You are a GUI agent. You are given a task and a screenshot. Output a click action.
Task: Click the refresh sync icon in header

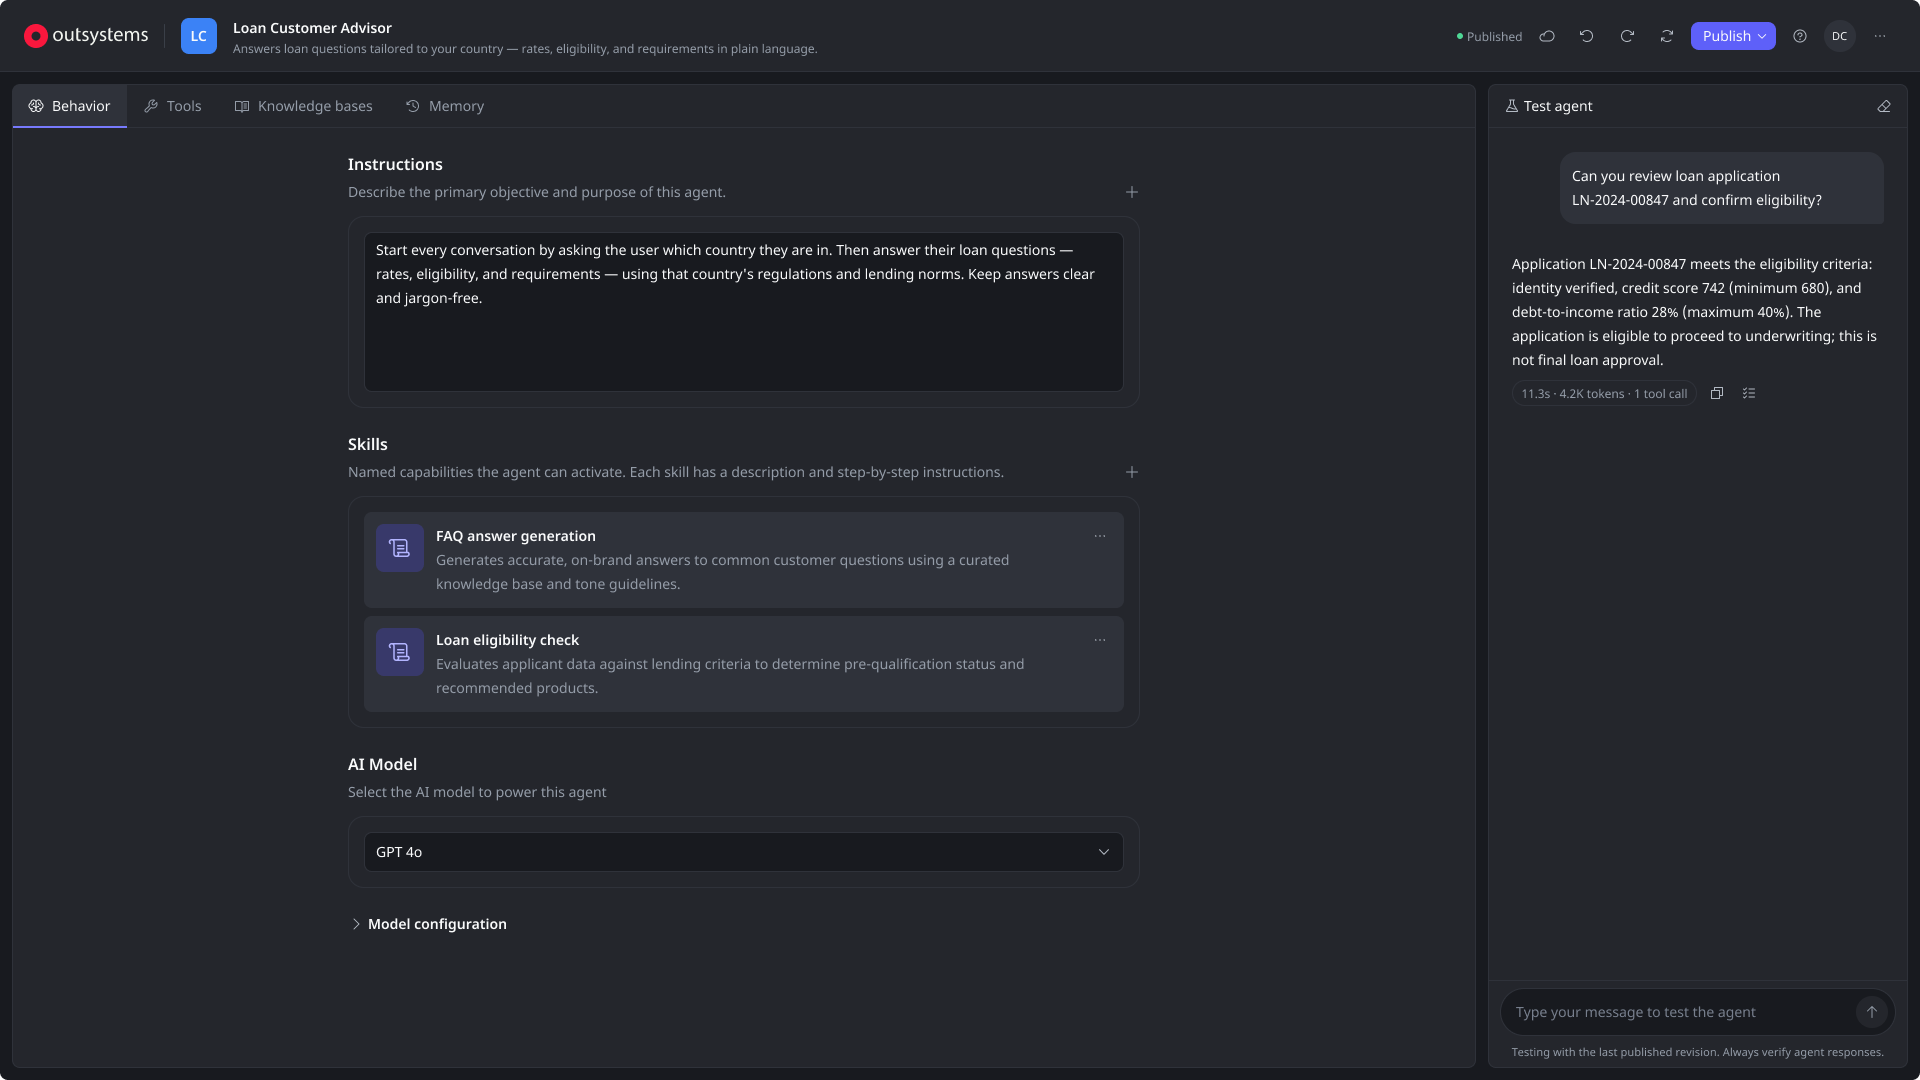click(1667, 36)
